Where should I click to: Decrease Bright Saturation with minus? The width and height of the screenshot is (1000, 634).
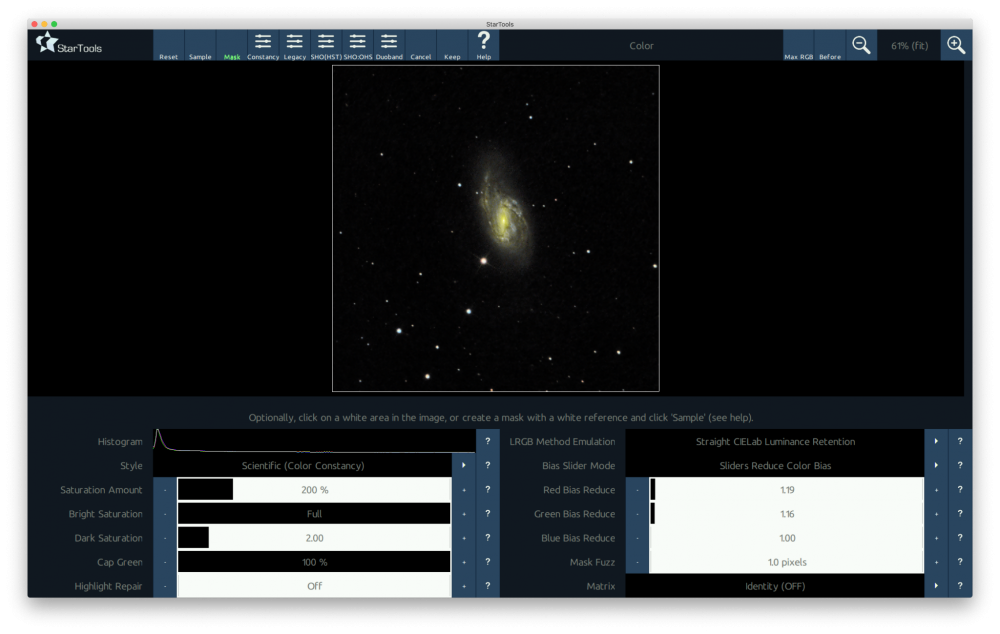tap(165, 514)
